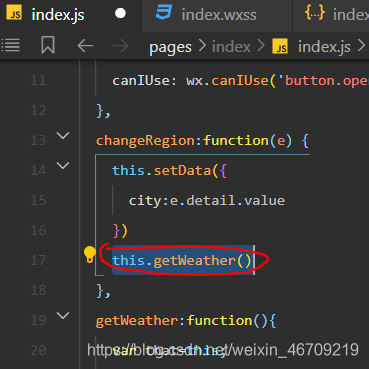Click the index.js breadcrumb item

pyautogui.click(x=324, y=47)
